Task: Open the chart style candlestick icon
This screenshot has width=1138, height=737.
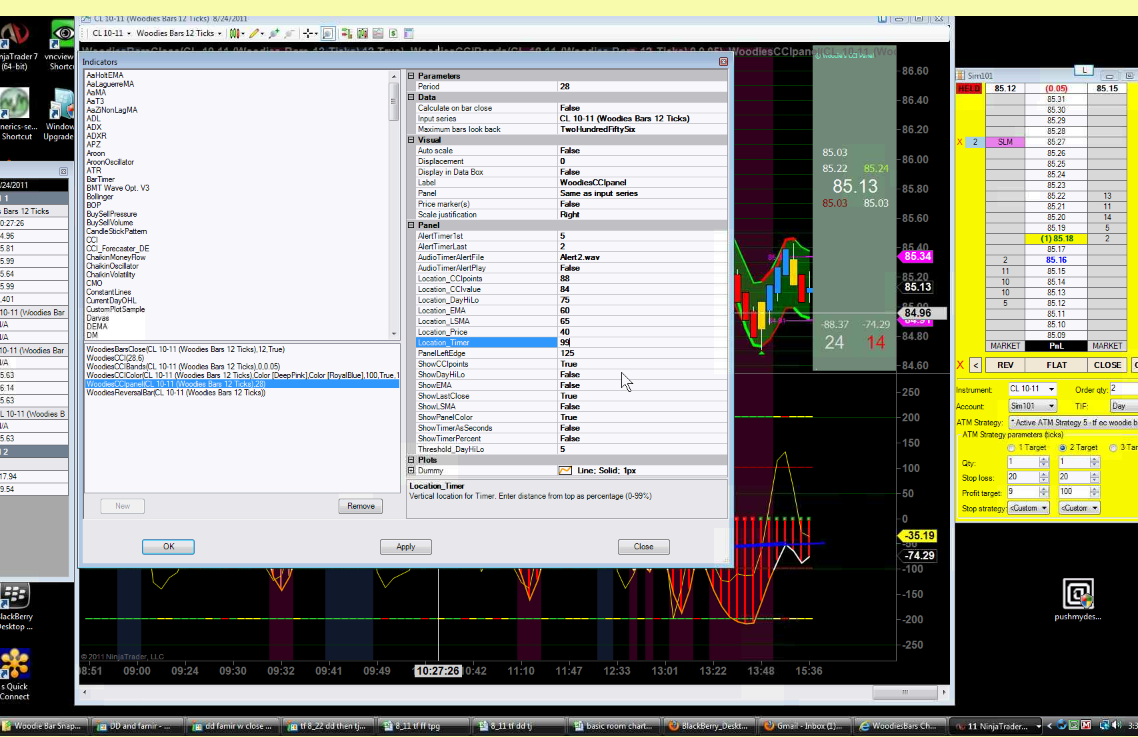Action: coord(236,33)
